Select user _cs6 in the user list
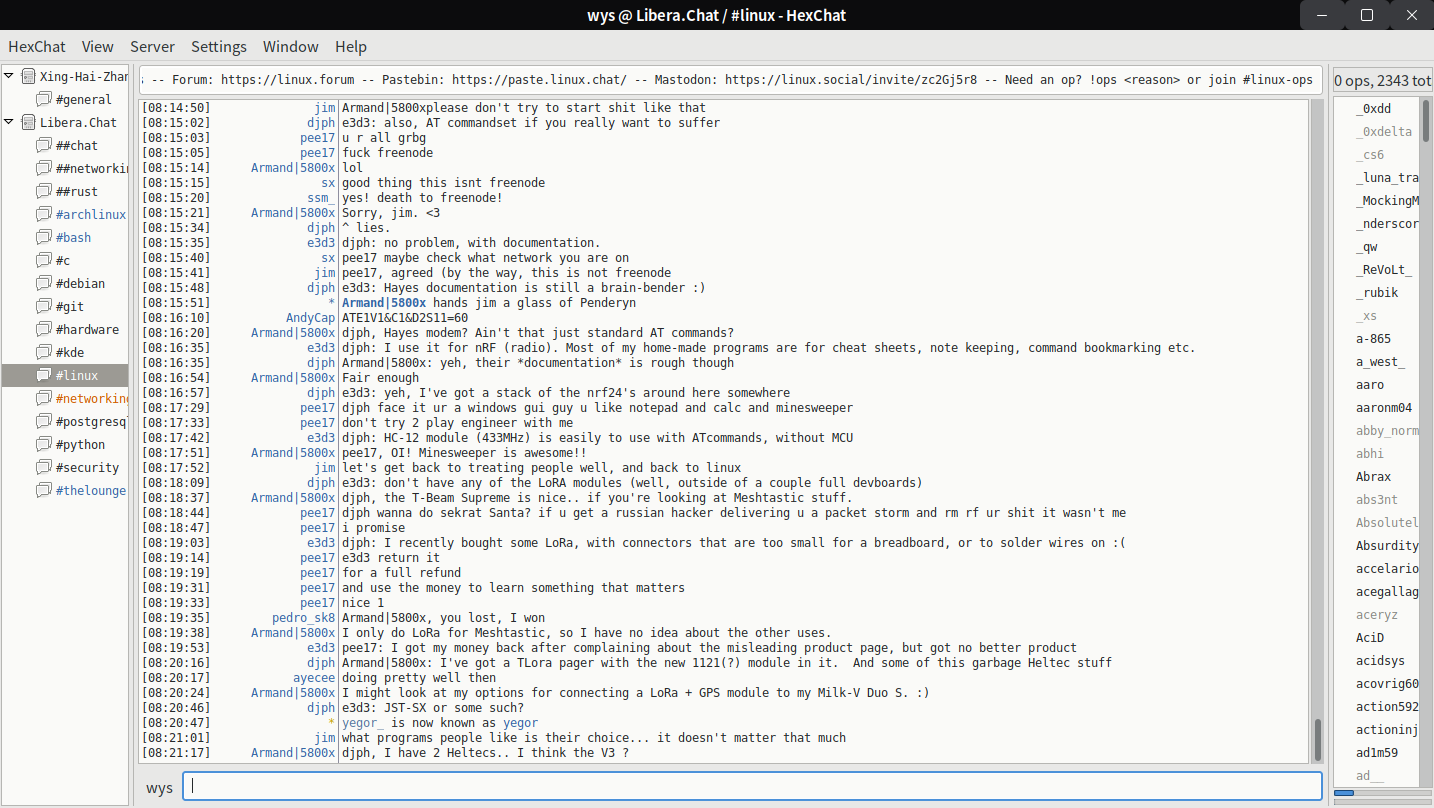Image resolution: width=1434 pixels, height=808 pixels. coord(1370,154)
